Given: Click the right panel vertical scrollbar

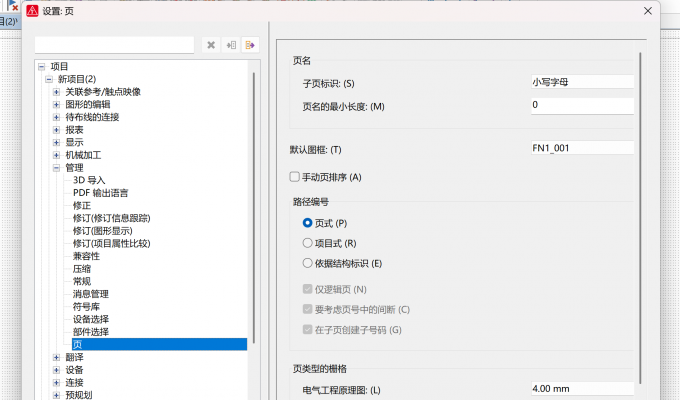Looking at the screenshot, I should pyautogui.click(x=640, y=217).
